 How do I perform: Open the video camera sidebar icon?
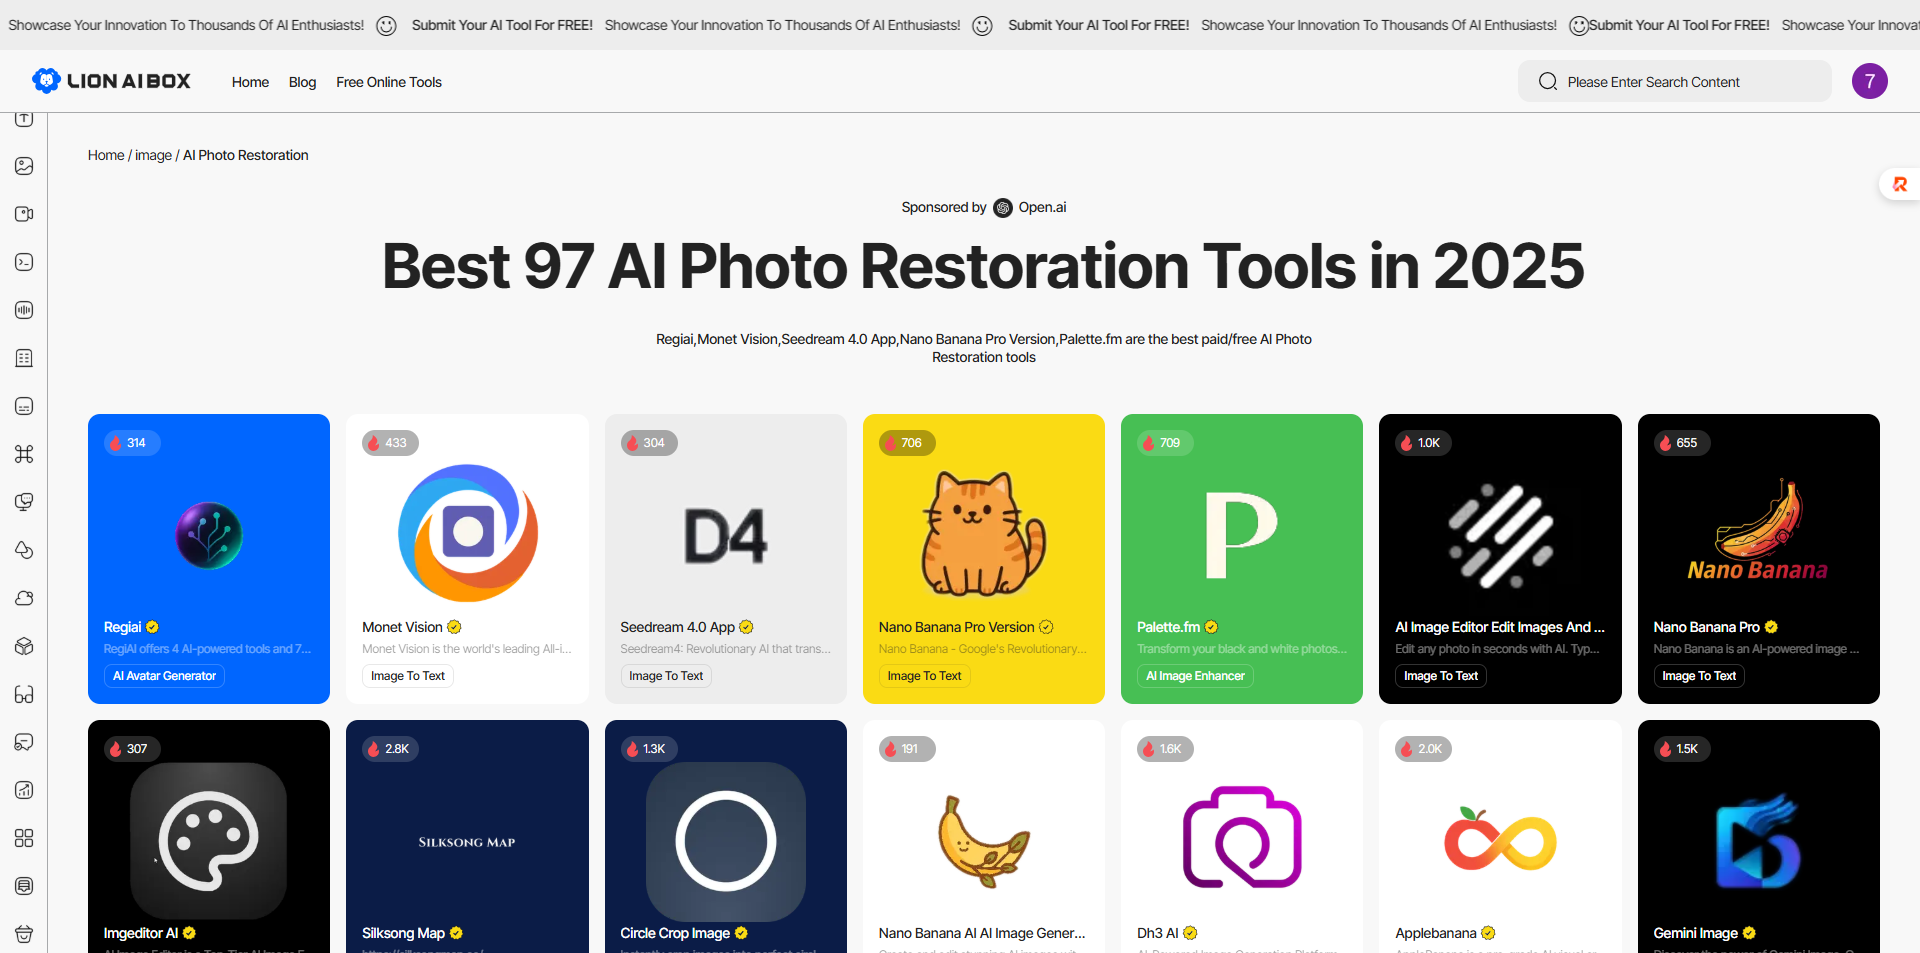click(24, 214)
